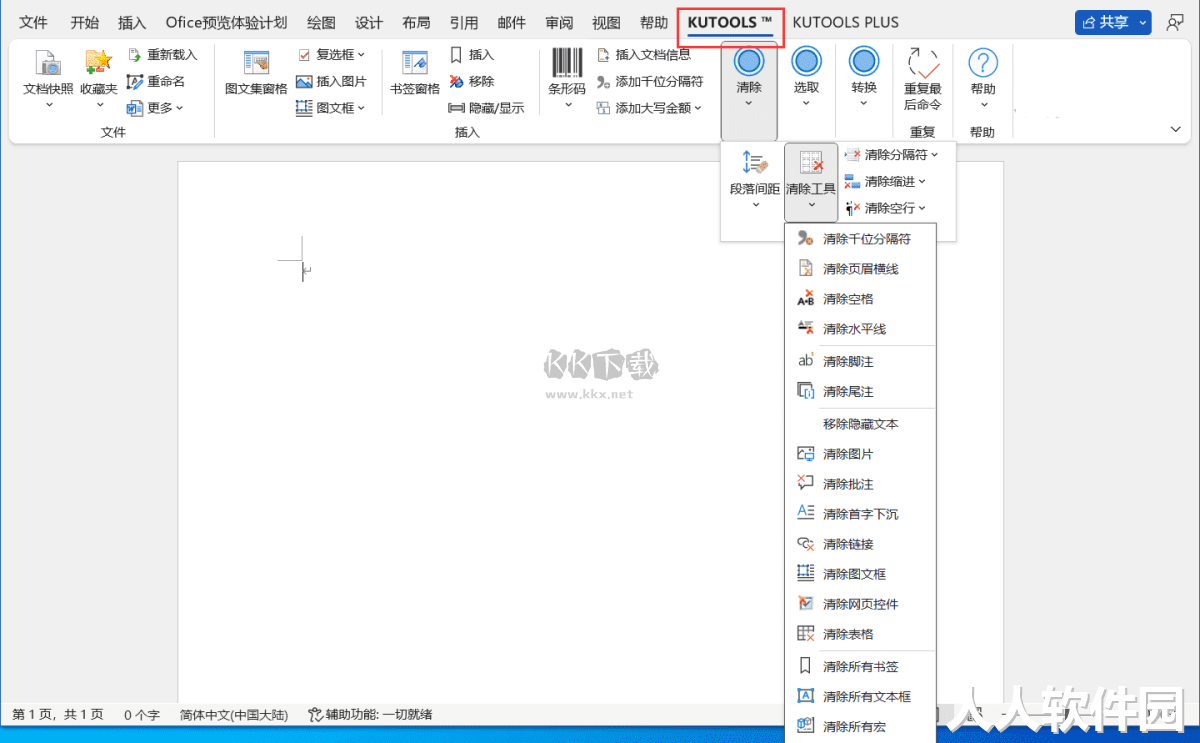The image size is (1200, 743).
Task: Click 插入文档信息 icon
Action: click(603, 55)
